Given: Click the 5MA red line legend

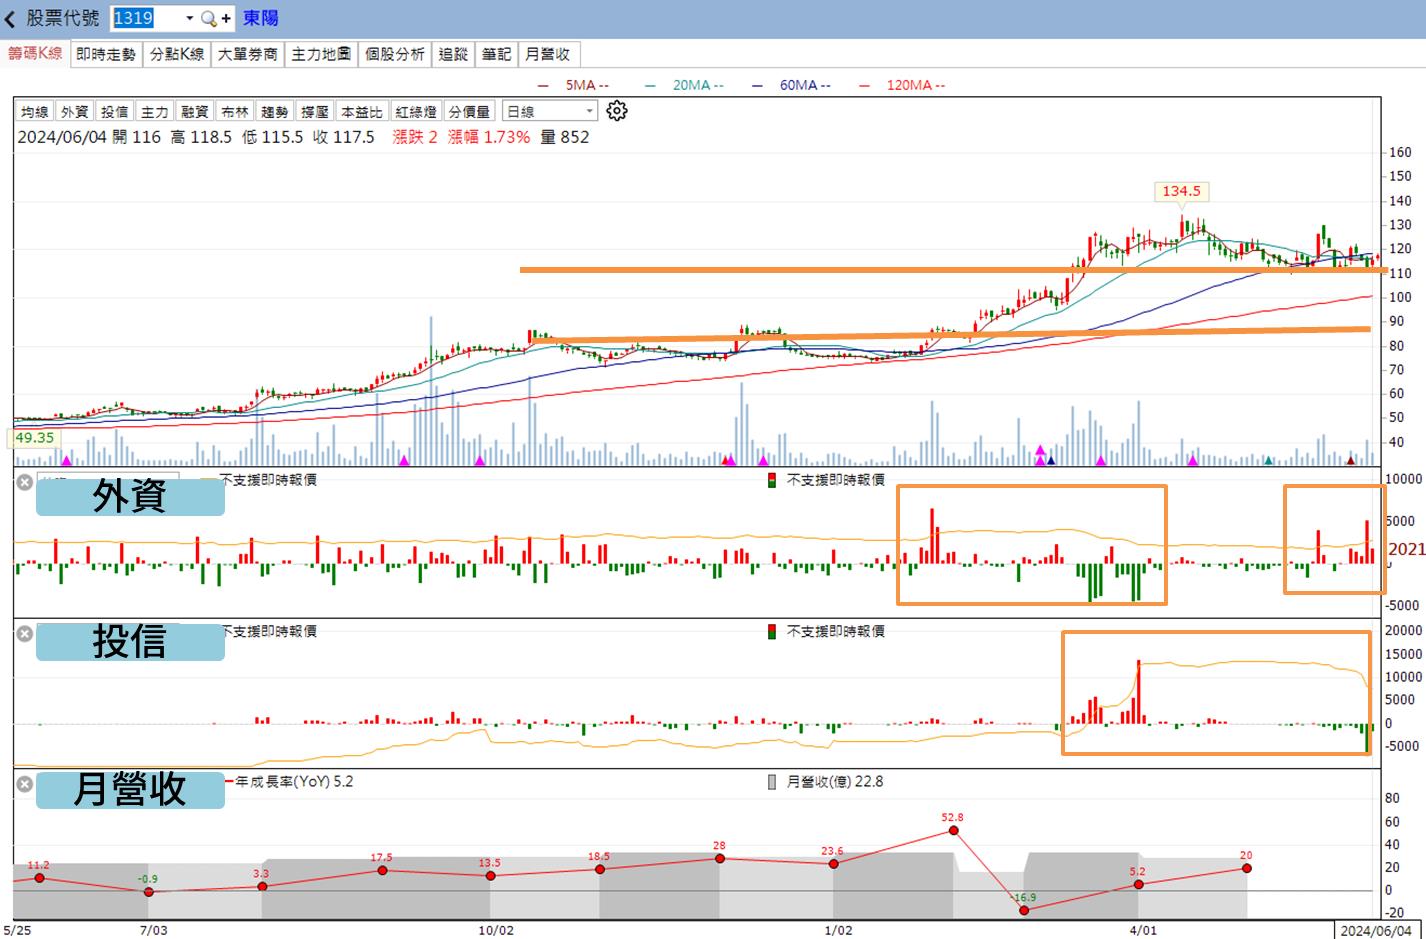Looking at the screenshot, I should [574, 85].
